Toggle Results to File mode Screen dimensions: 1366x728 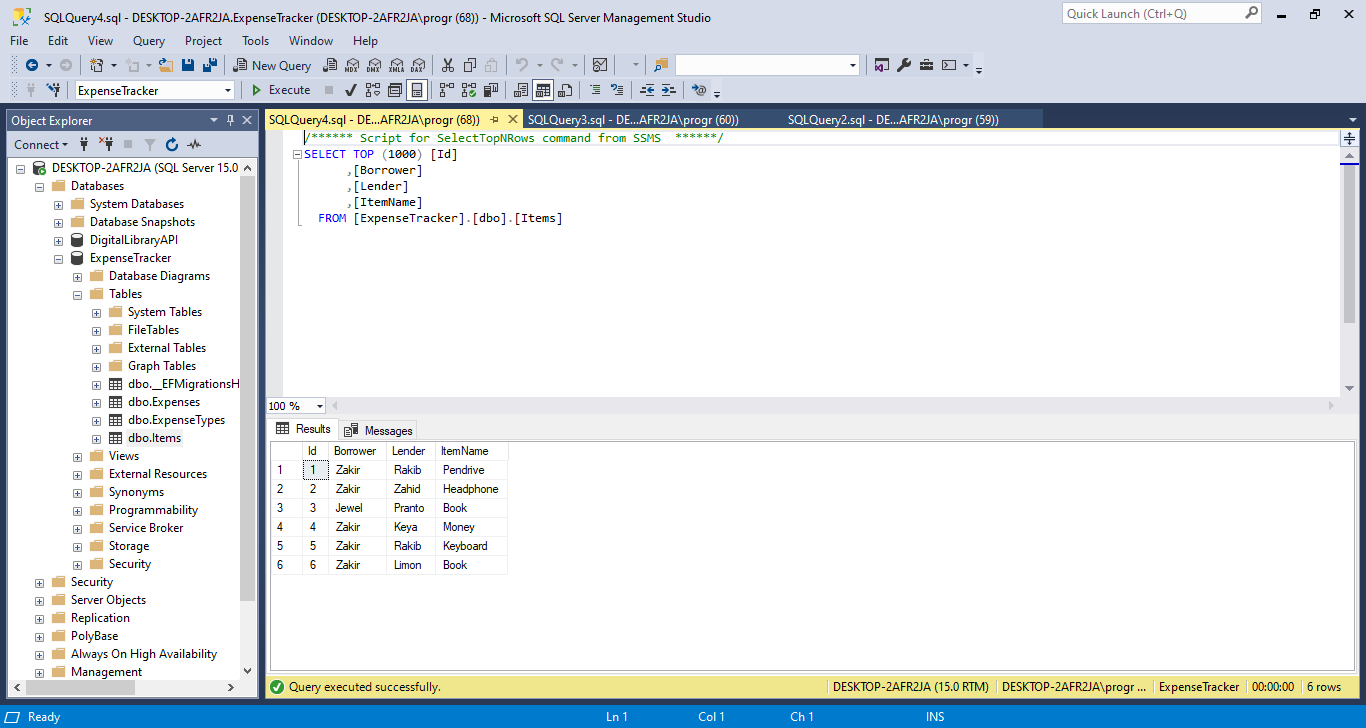pos(565,90)
